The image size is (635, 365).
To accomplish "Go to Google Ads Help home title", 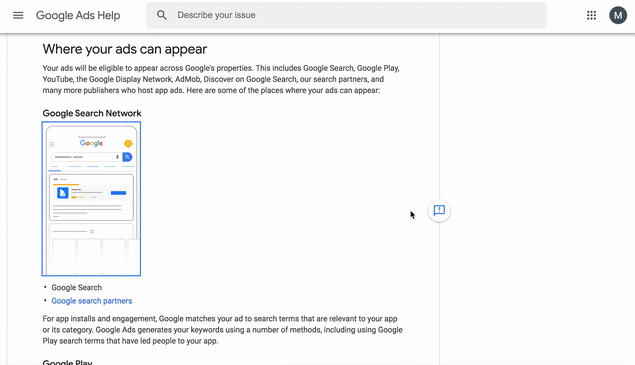I will pos(78,15).
